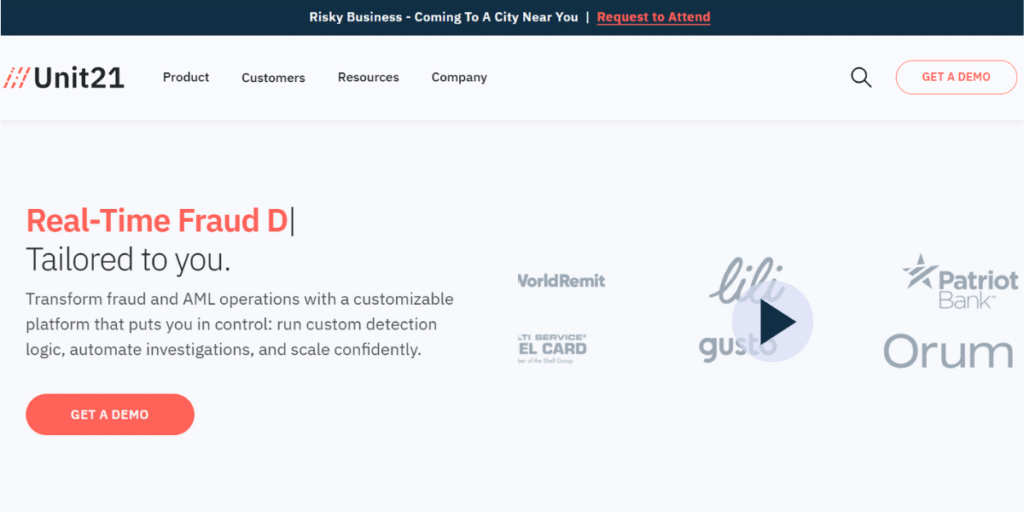The height and width of the screenshot is (512, 1024).
Task: Click the Fuel Card logo
Action: pos(552,349)
